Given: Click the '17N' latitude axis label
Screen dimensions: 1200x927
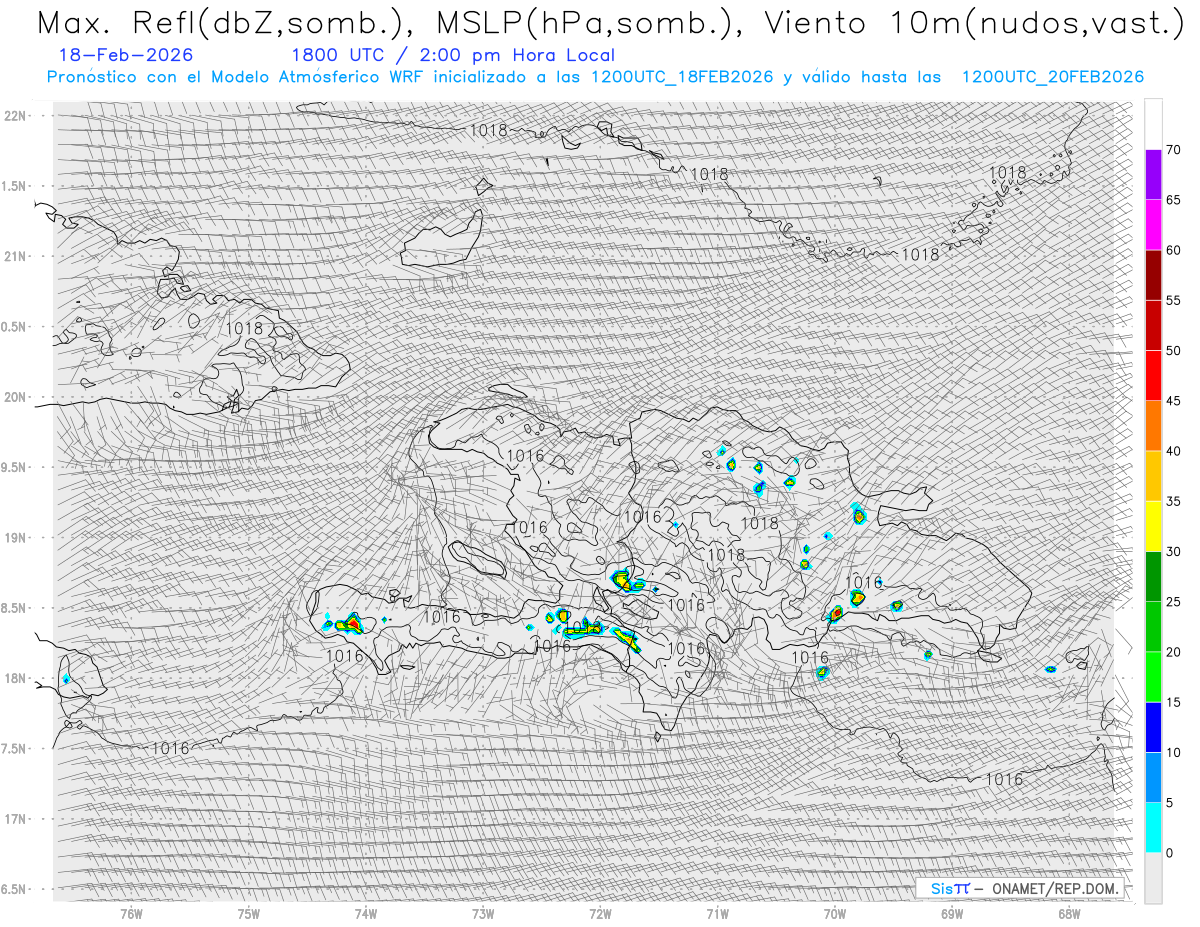Looking at the screenshot, I should pyautogui.click(x=17, y=819).
